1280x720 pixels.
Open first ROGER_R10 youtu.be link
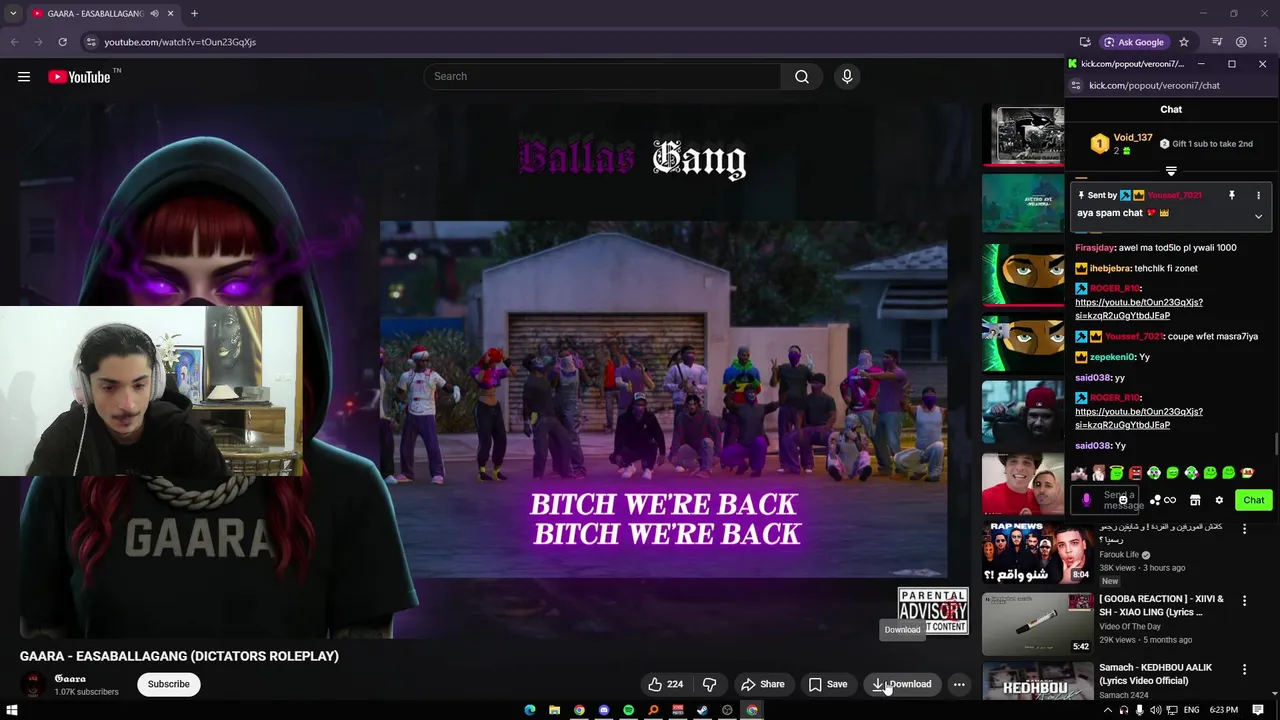point(1139,309)
